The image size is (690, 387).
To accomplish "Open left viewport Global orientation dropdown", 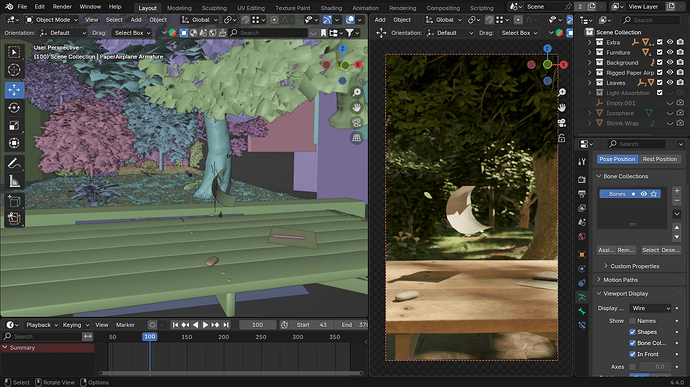I will pyautogui.click(x=200, y=20).
